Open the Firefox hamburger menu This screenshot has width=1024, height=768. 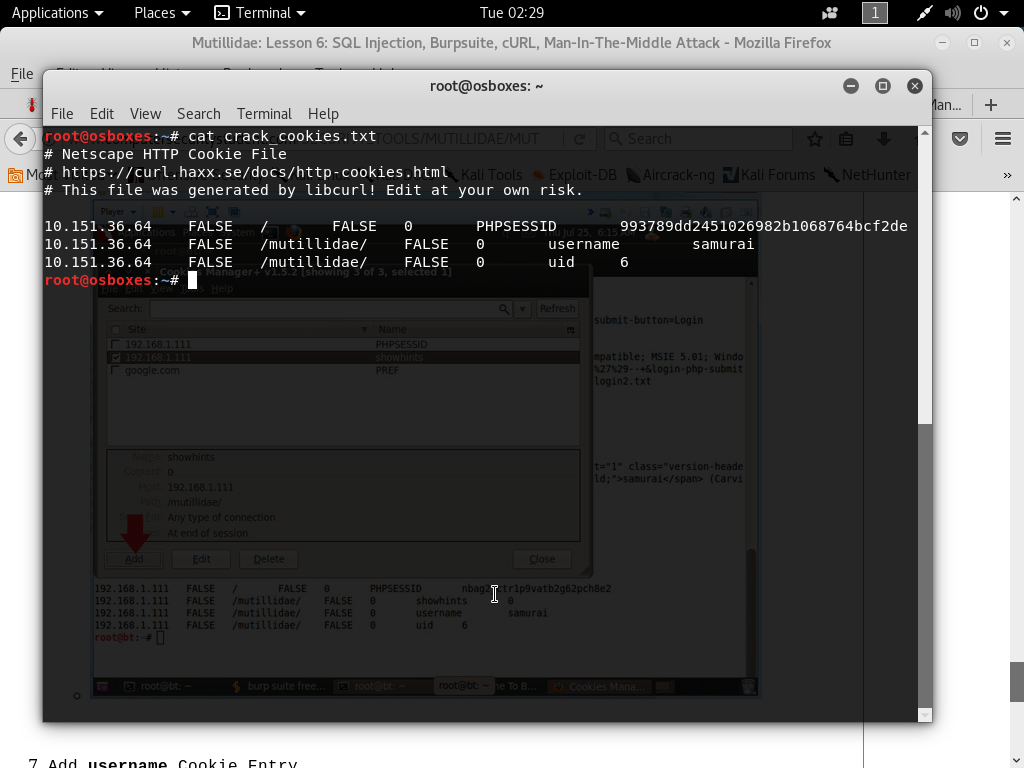(x=1002, y=139)
